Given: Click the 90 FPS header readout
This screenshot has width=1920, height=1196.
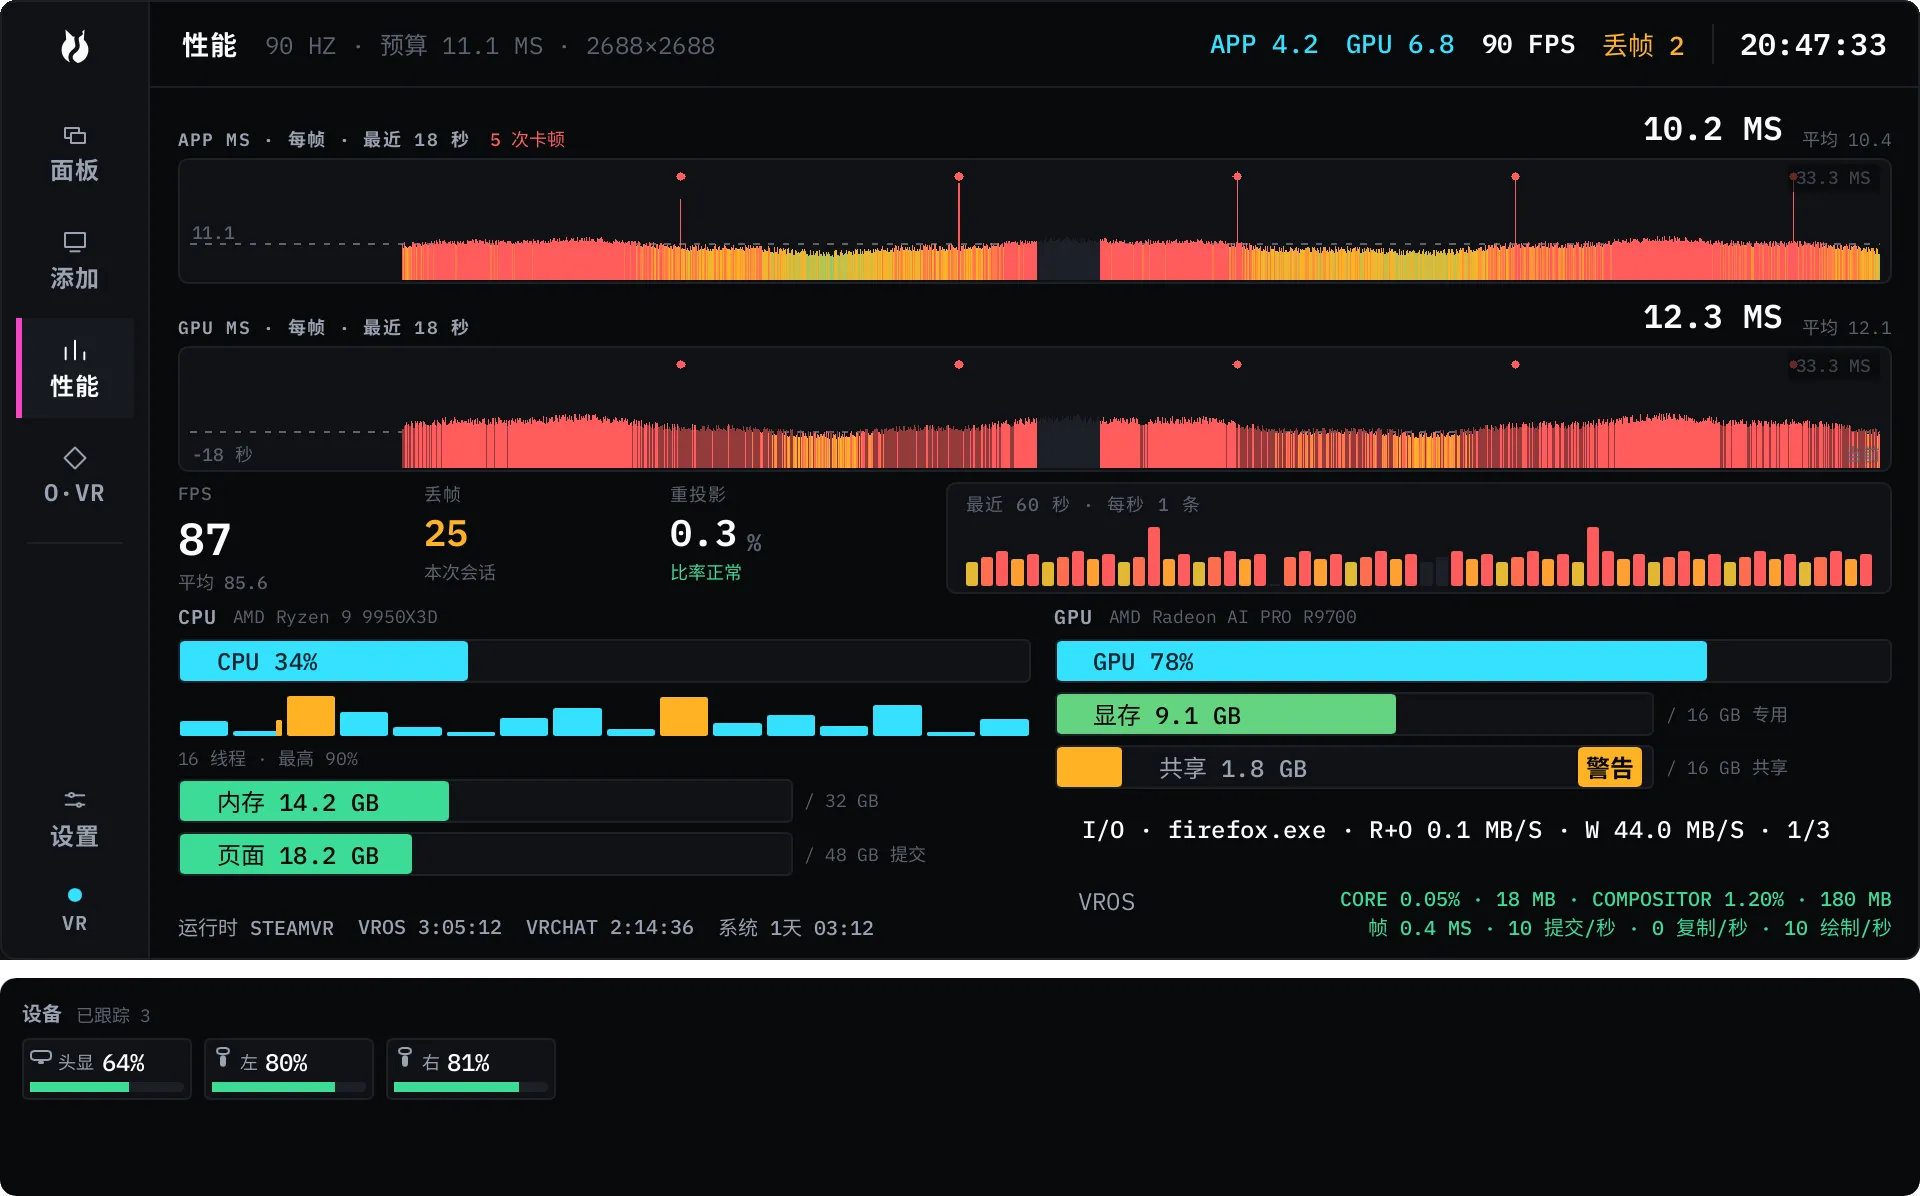Looking at the screenshot, I should coord(1528,45).
